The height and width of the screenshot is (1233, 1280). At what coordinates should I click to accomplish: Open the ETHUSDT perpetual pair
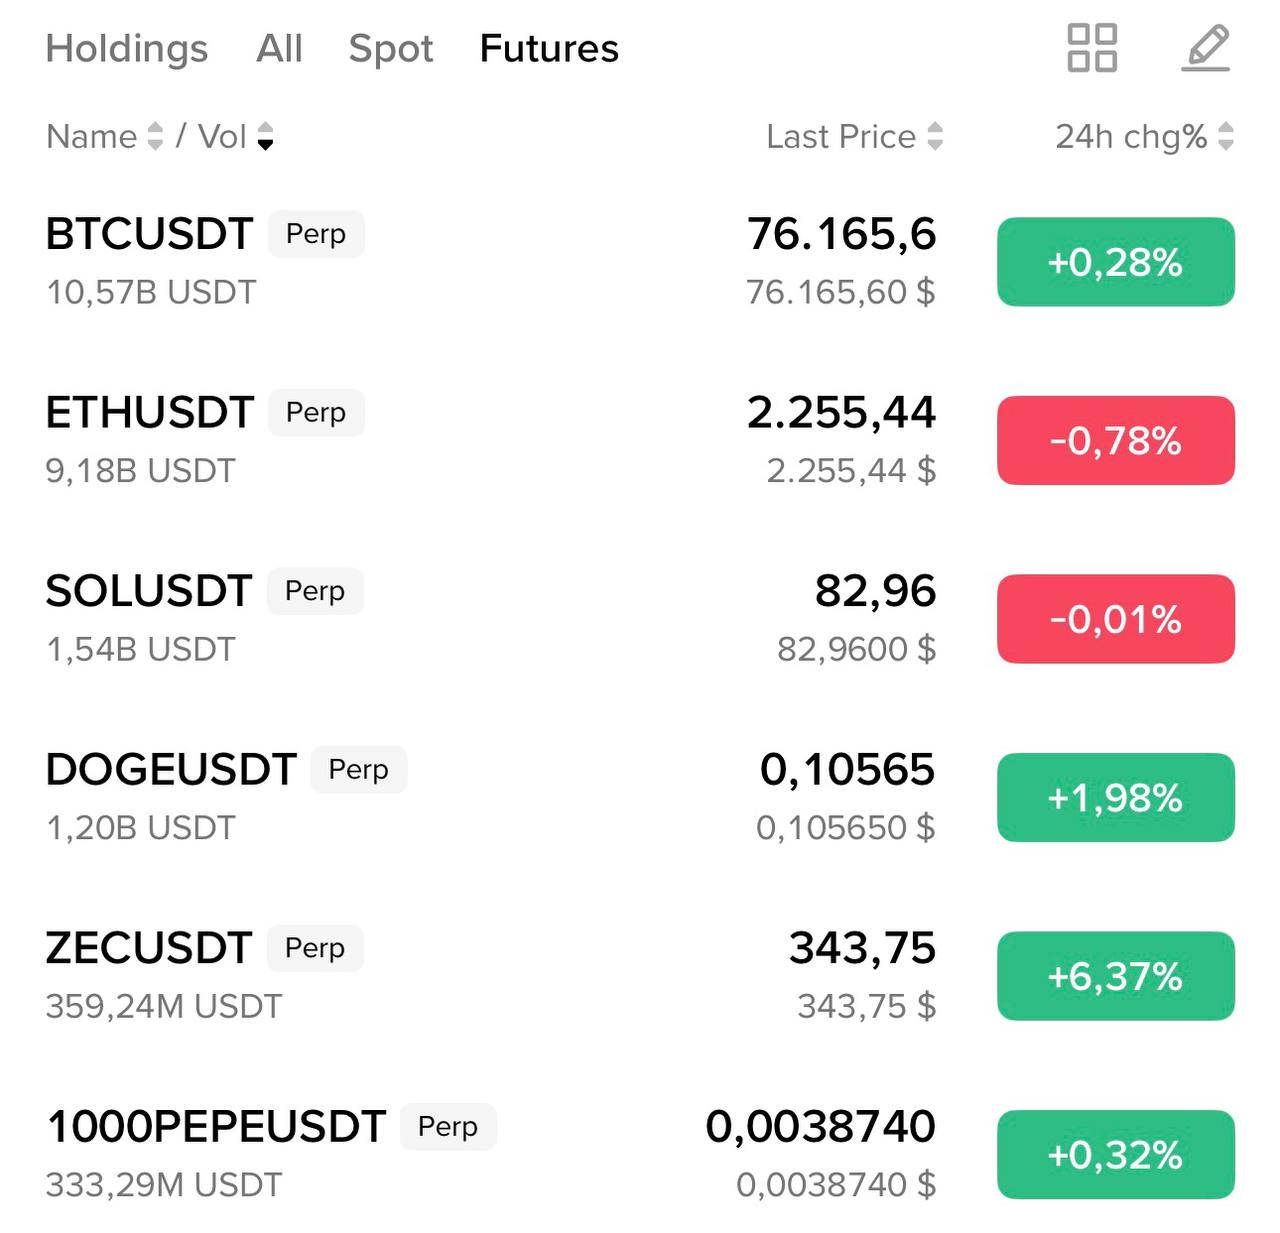(150, 413)
